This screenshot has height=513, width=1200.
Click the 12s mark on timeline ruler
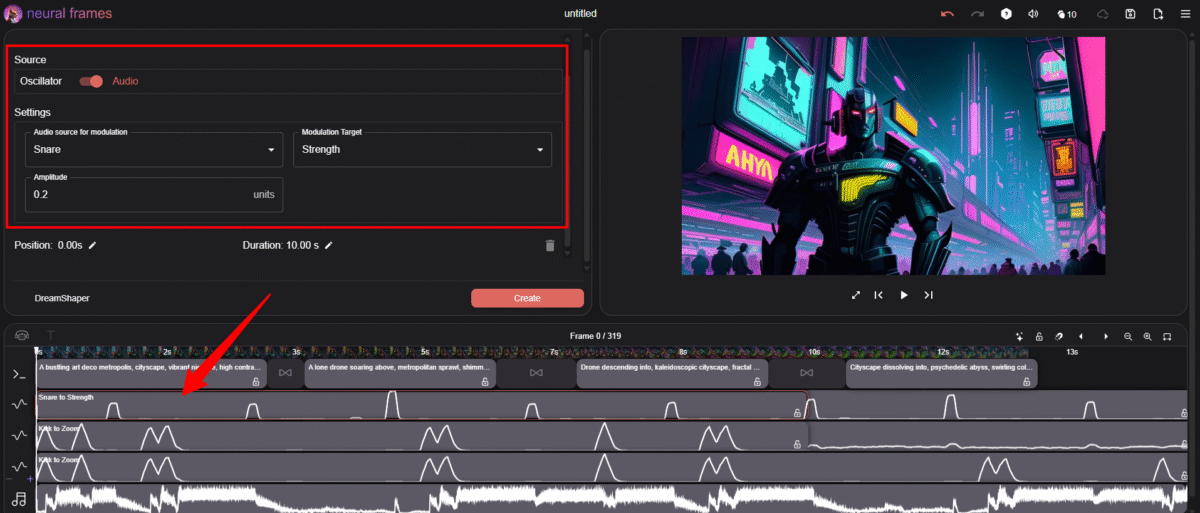[942, 352]
